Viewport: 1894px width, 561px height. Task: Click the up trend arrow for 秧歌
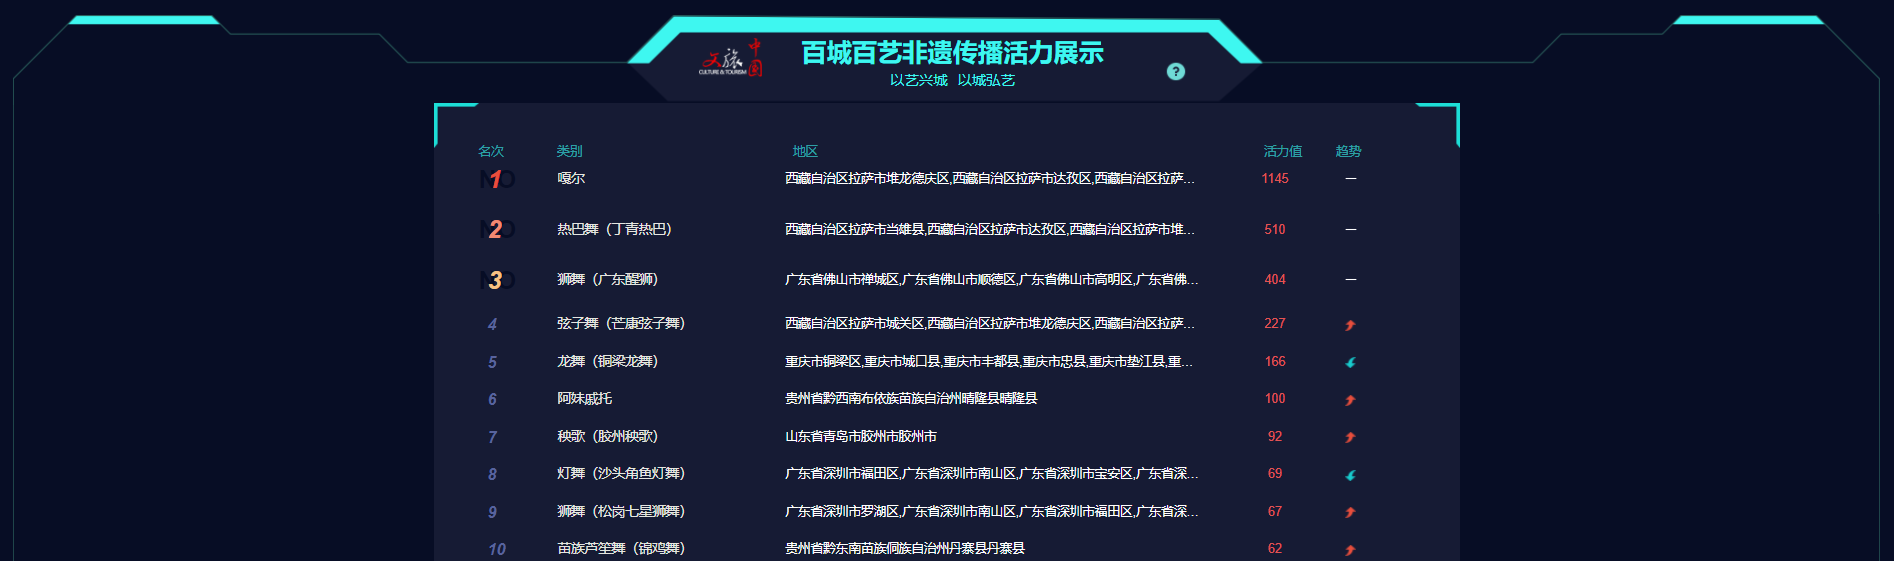(1350, 437)
